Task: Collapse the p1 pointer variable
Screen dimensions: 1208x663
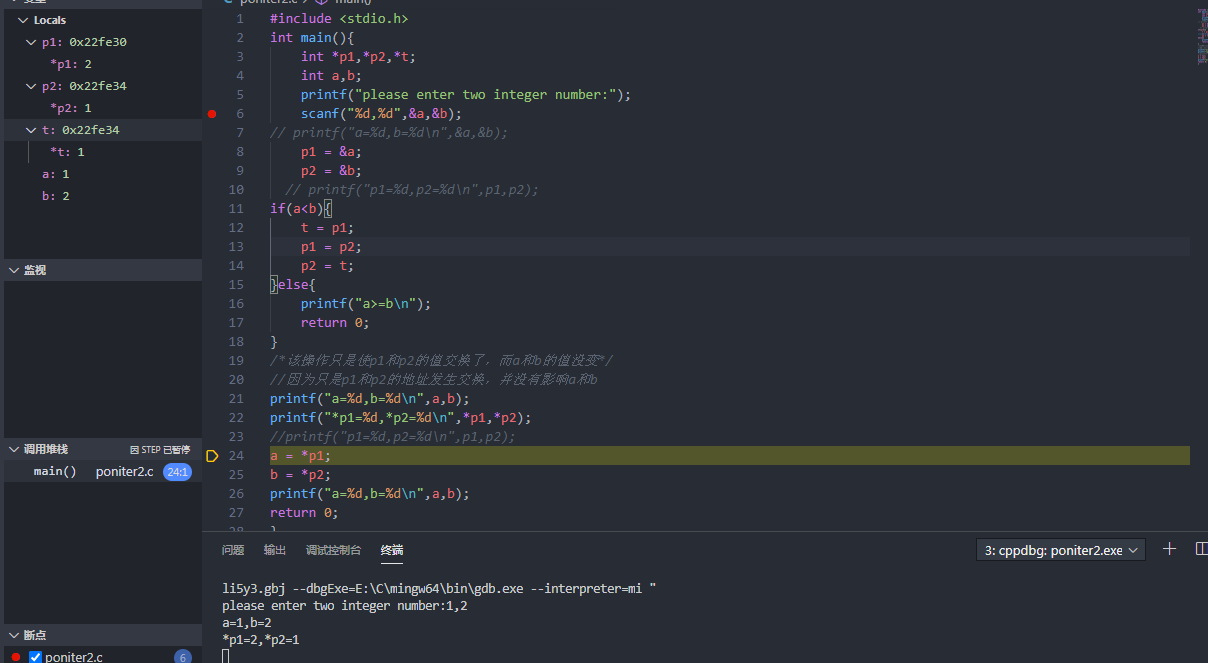Action: (x=32, y=42)
